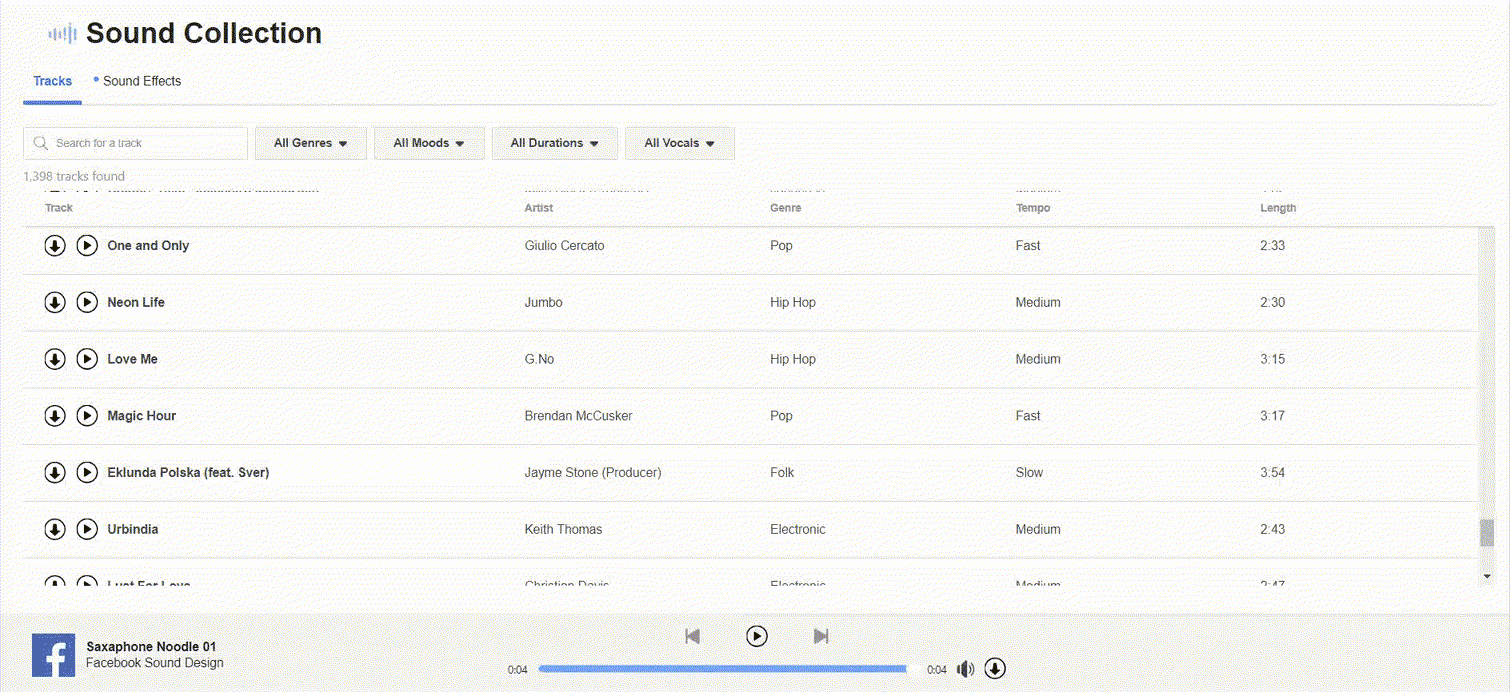1510x692 pixels.
Task: Download the currently playing Saxaphone Noodle 01
Action: [x=995, y=669]
